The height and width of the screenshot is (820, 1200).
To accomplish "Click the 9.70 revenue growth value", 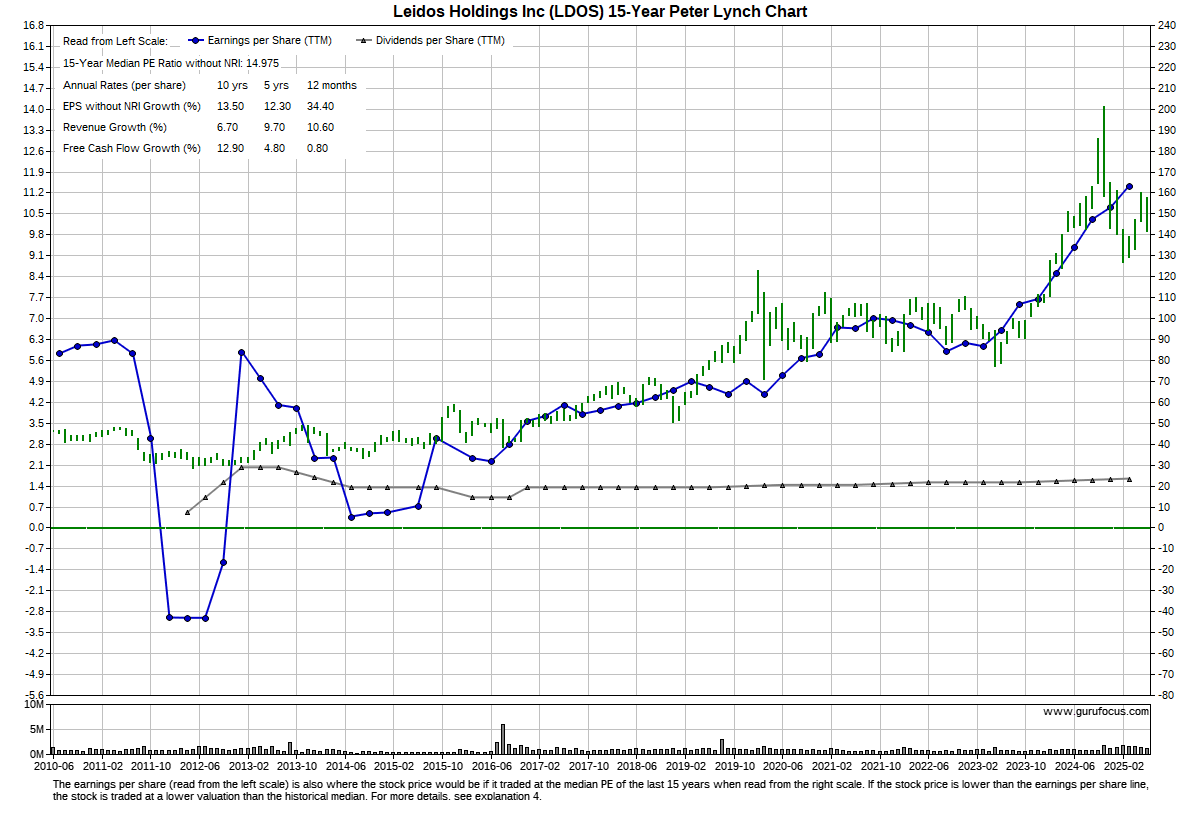I will (275, 127).
